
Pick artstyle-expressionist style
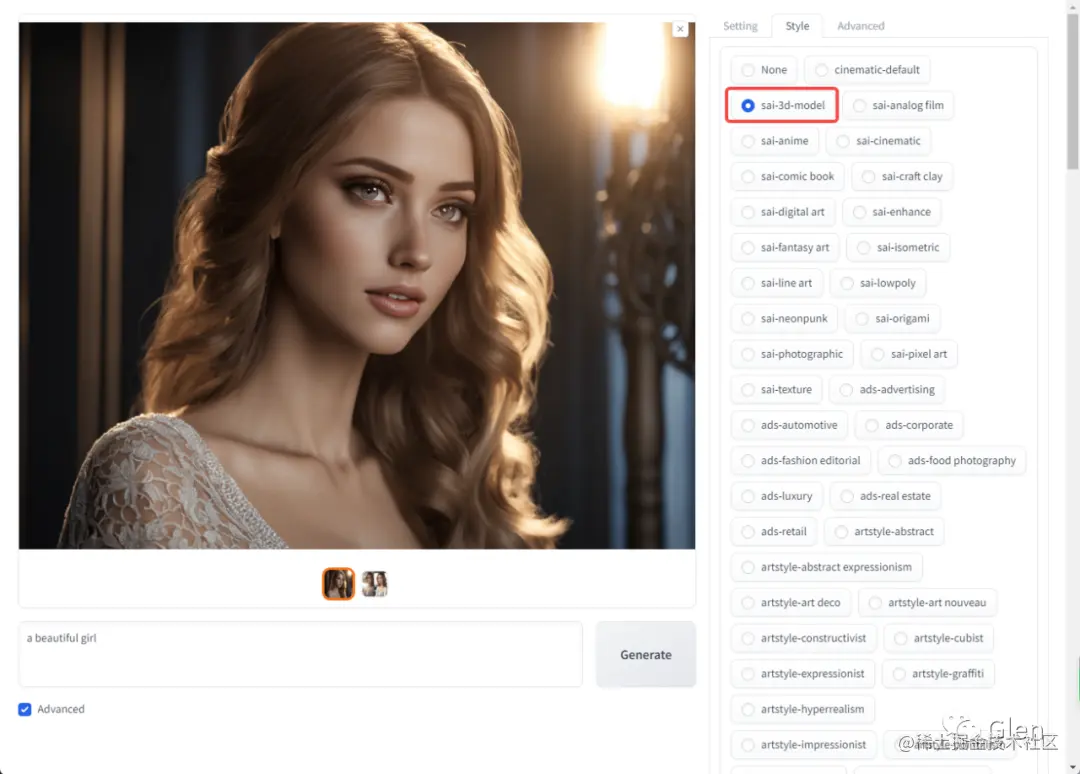pyautogui.click(x=802, y=674)
